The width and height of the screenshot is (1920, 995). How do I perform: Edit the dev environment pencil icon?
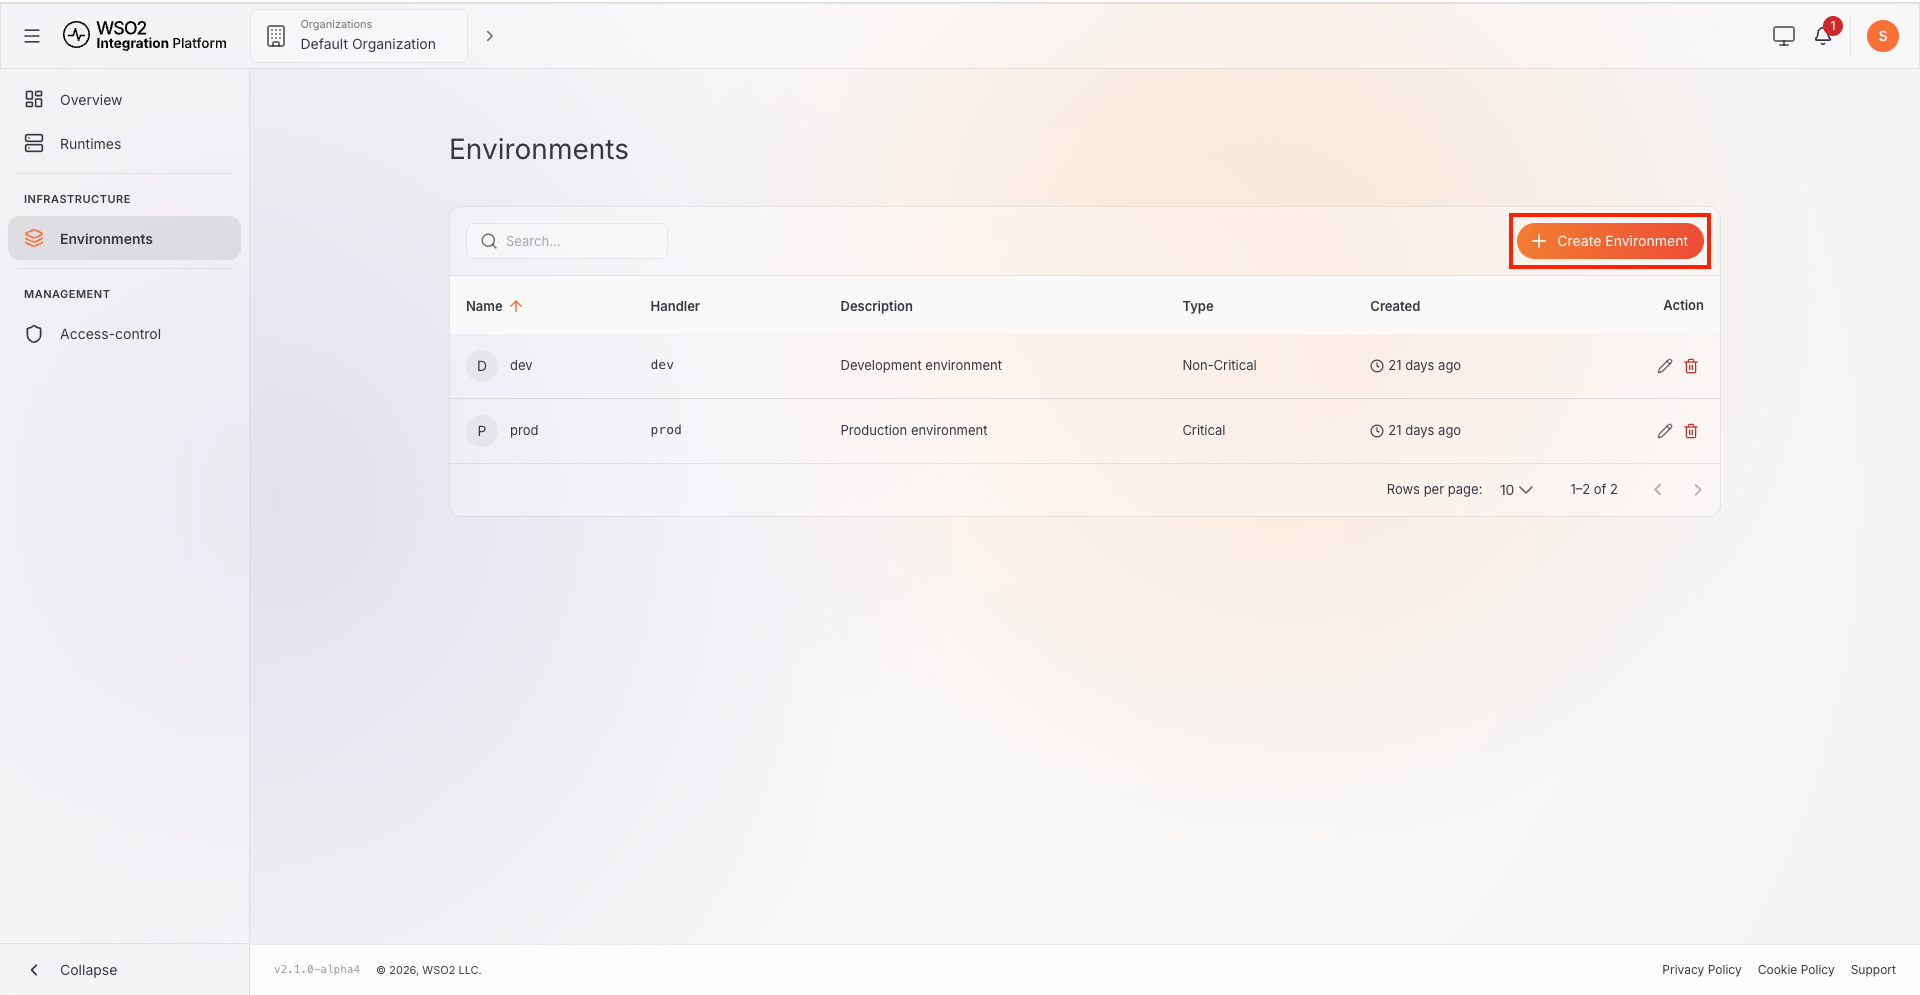coord(1664,366)
